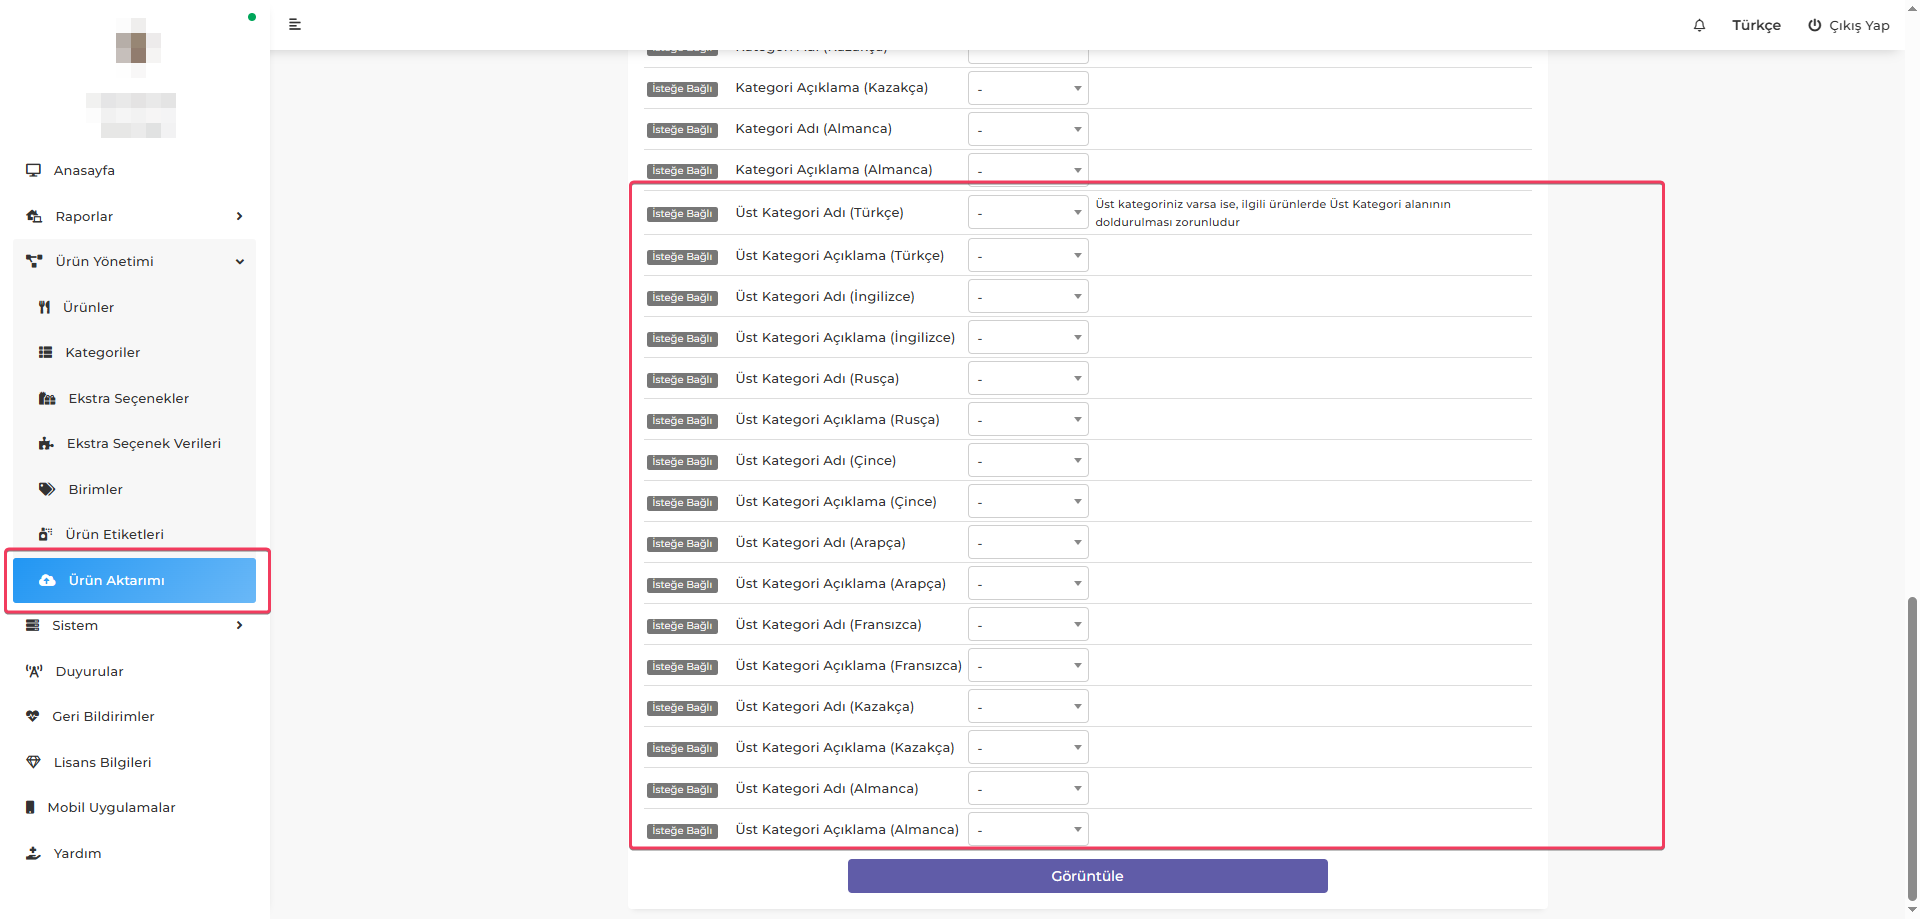Open Üst Kategori Adı (Türkçe) dropdown

pyautogui.click(x=1027, y=213)
